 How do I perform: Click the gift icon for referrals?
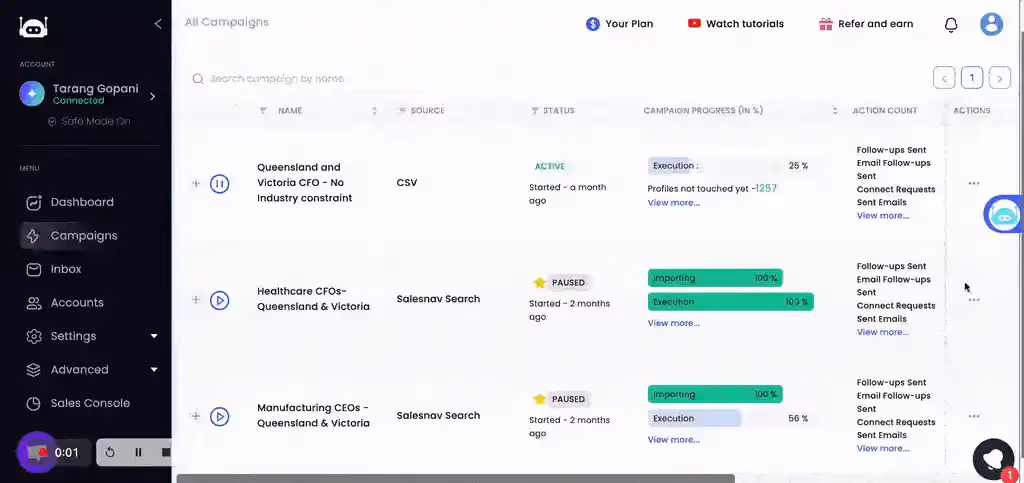[825, 24]
